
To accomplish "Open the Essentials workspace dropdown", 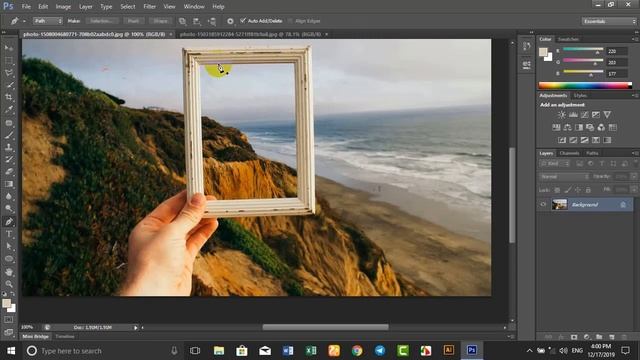I will (609, 21).
